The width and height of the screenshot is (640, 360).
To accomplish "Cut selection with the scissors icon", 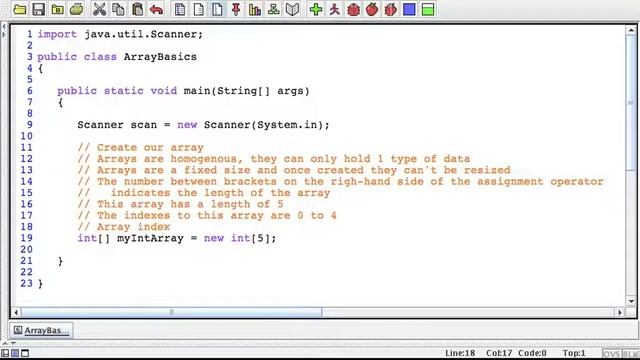I will (99, 9).
